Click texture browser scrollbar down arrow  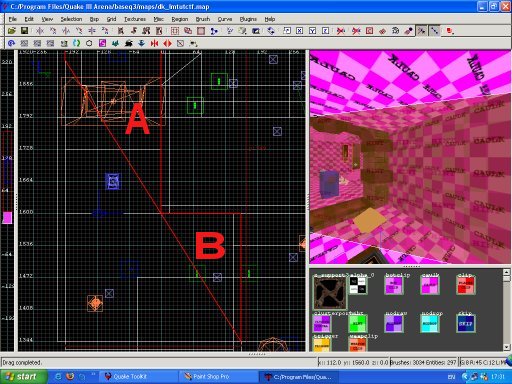tap(506, 347)
